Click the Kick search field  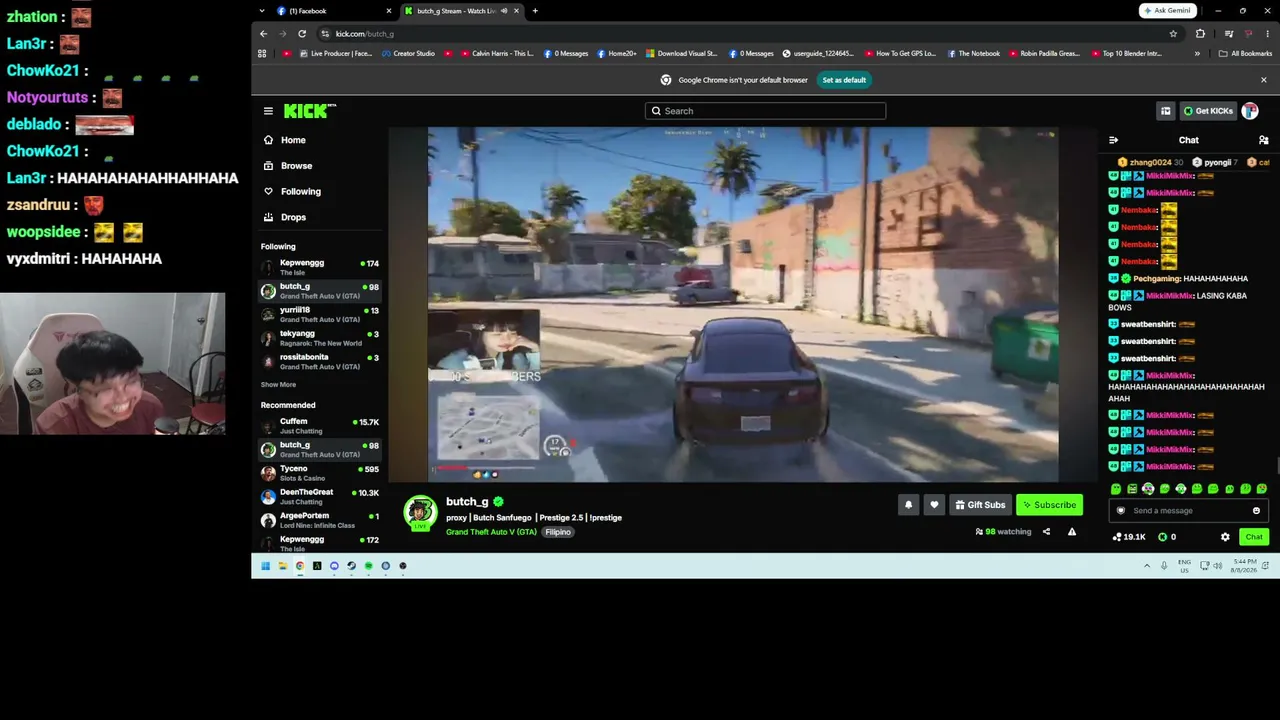[765, 111]
